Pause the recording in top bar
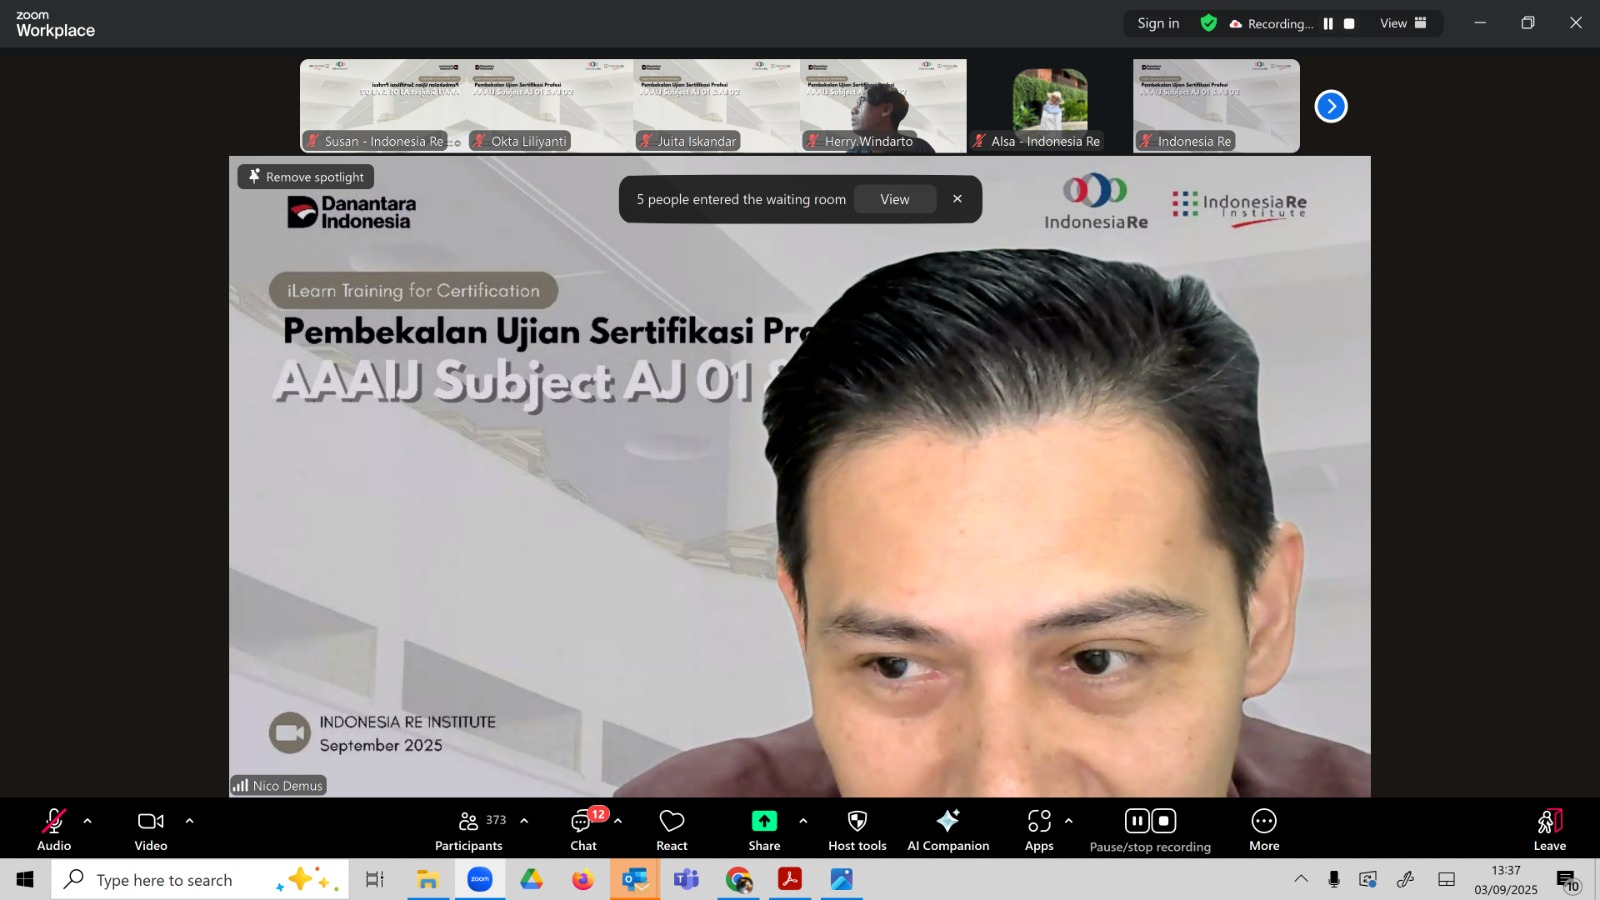Screen dimensions: 1600x900 click(1328, 24)
